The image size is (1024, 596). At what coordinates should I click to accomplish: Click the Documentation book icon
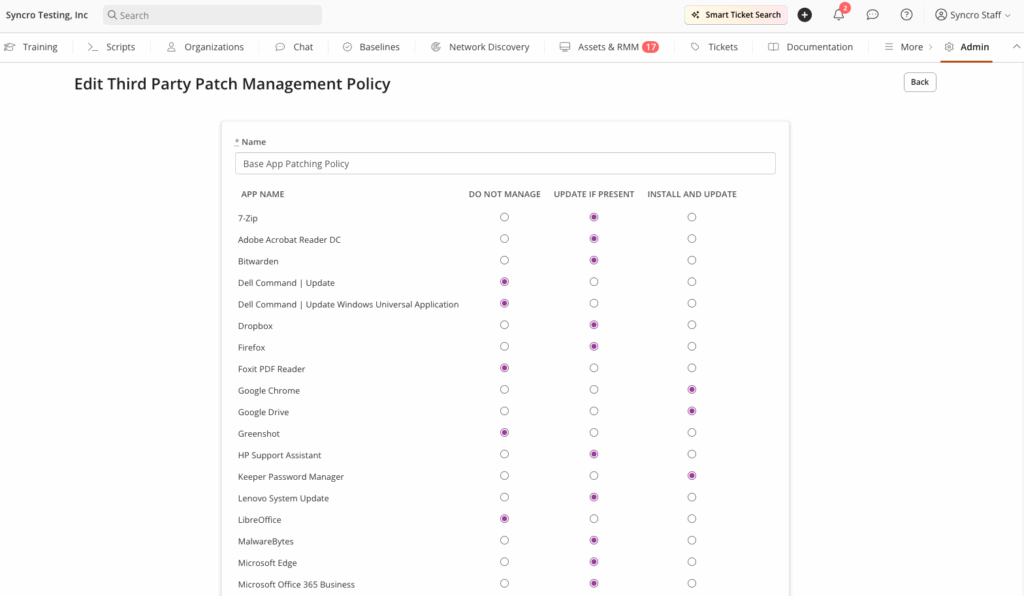pyautogui.click(x=773, y=47)
